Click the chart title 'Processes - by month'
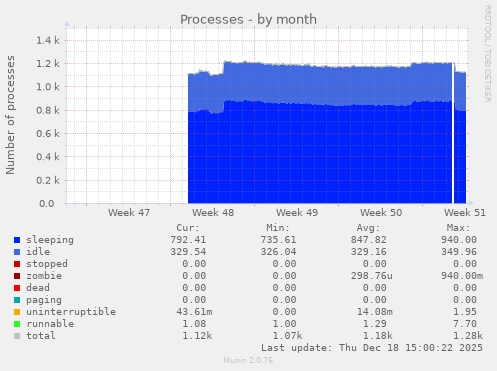The height and width of the screenshot is (371, 497). 248,19
